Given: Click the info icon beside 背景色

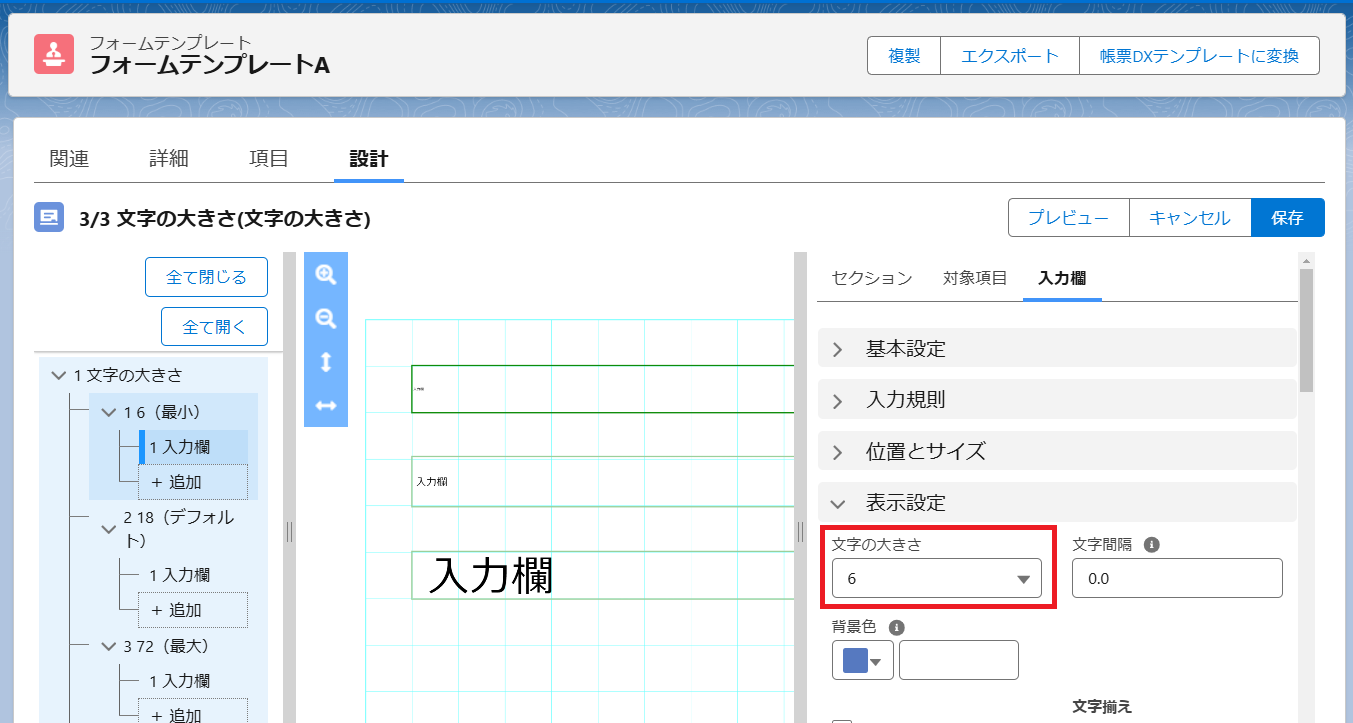Looking at the screenshot, I should [896, 627].
